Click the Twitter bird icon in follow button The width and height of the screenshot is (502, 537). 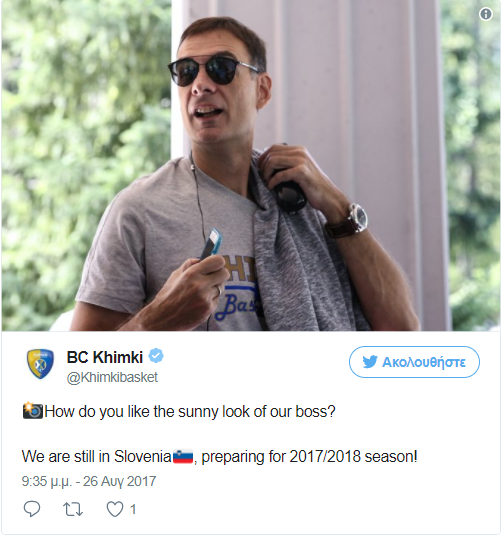click(370, 362)
